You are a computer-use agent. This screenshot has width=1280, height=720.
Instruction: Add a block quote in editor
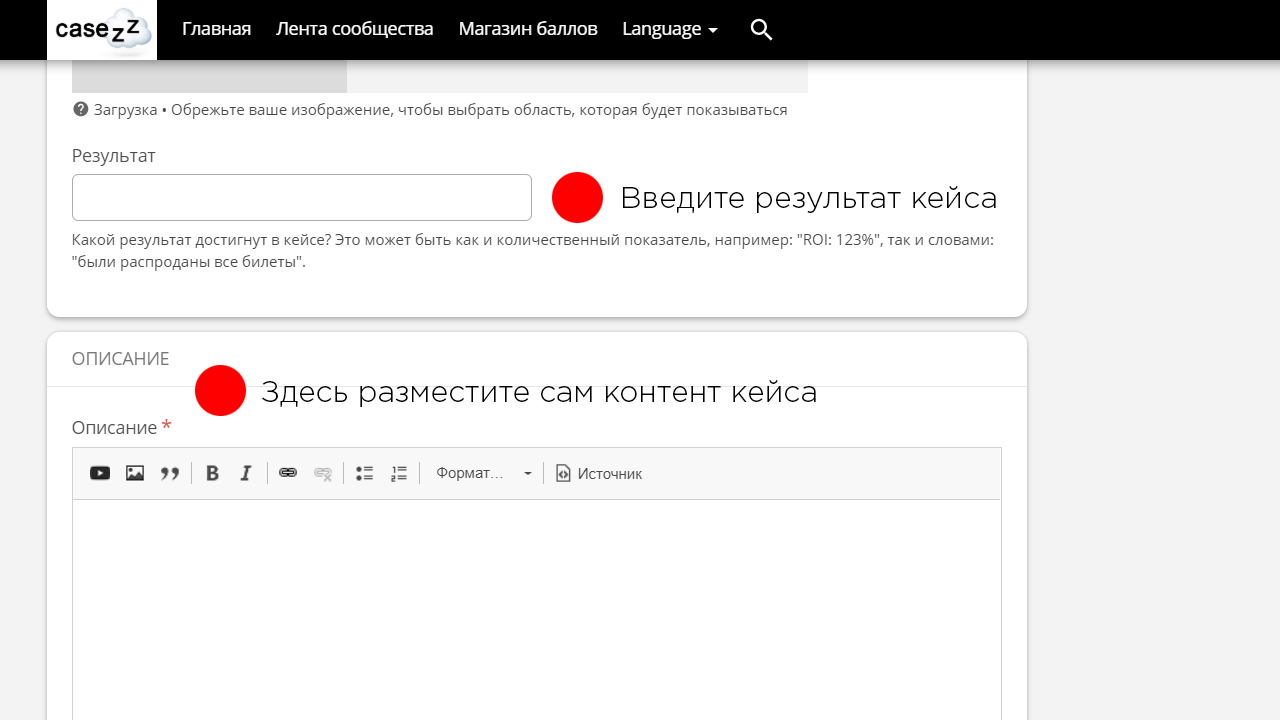[170, 473]
